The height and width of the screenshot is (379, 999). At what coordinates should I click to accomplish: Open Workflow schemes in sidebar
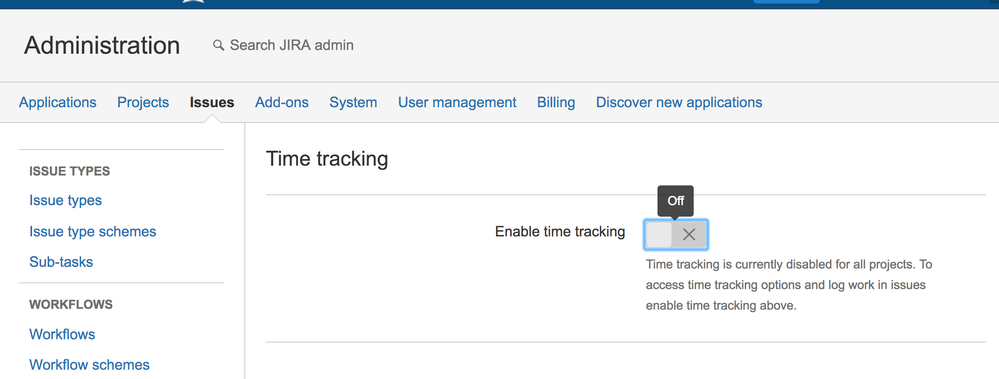[89, 364]
